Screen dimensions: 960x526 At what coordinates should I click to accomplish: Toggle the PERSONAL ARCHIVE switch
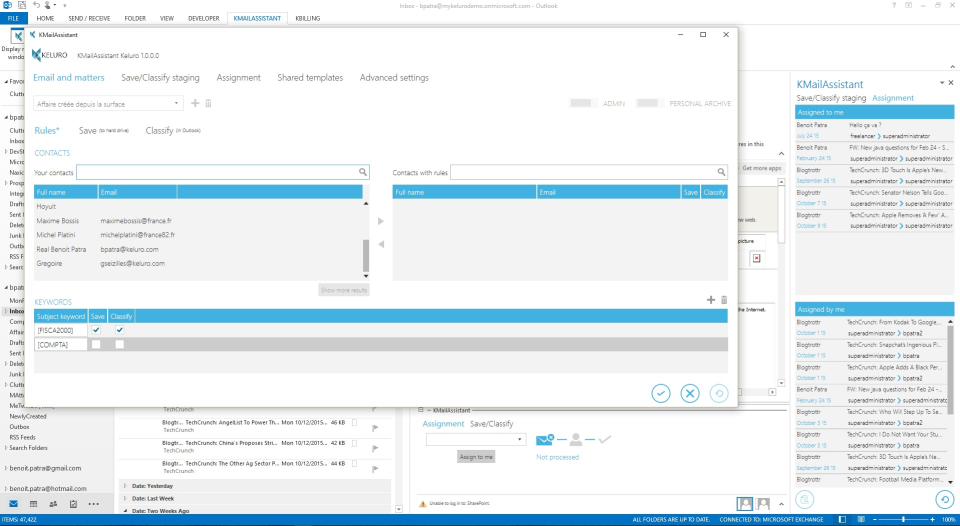pyautogui.click(x=650, y=103)
